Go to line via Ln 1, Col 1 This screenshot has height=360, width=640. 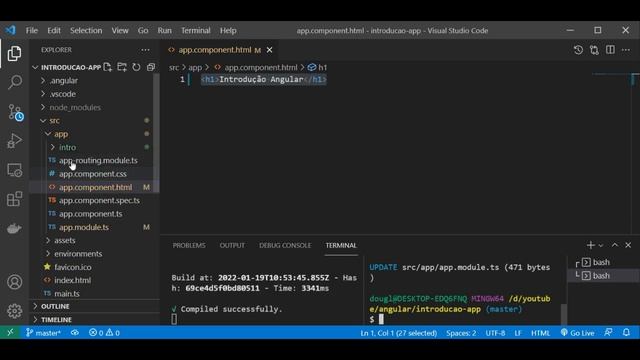[x=398, y=333]
